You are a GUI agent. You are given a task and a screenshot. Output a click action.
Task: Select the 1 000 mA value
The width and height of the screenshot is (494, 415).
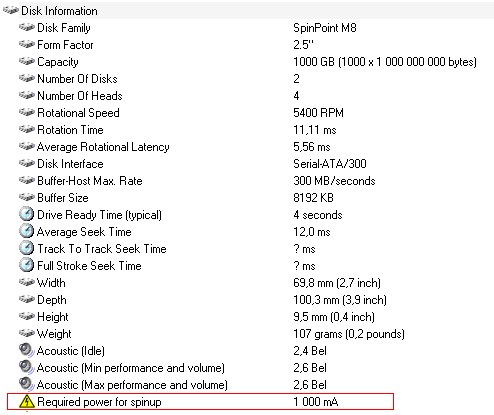click(x=316, y=402)
